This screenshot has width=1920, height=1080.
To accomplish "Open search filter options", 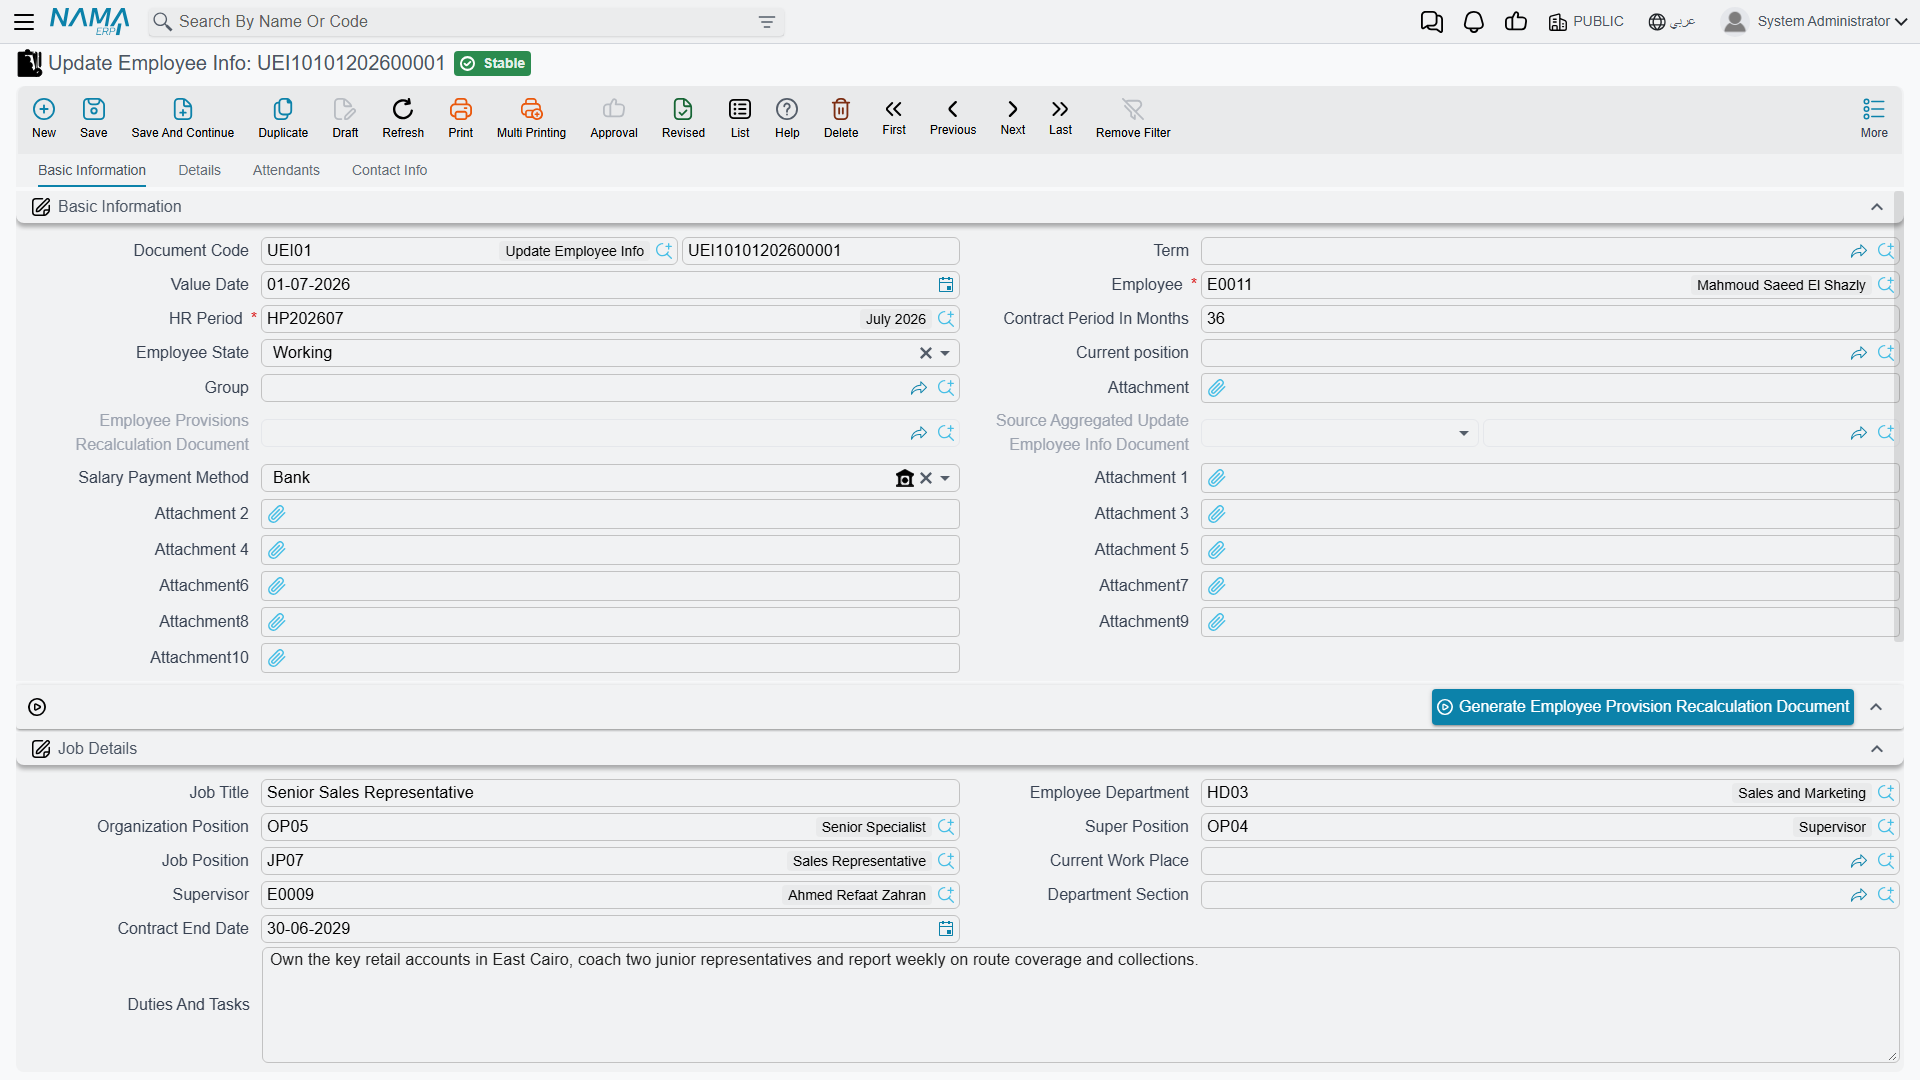I will pos(767,22).
